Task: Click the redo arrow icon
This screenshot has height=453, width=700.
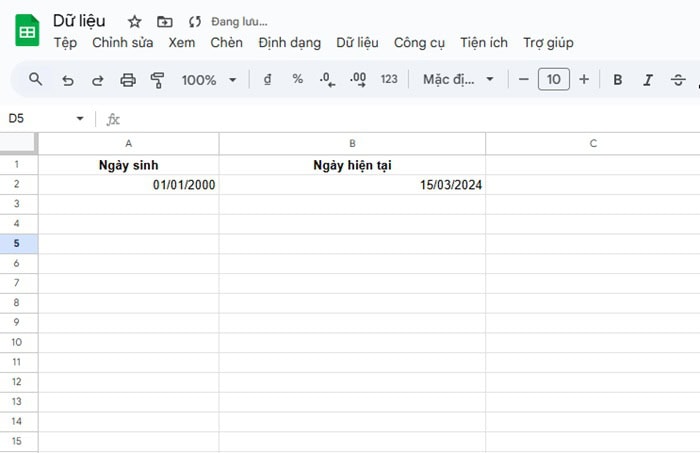Action: click(97, 79)
